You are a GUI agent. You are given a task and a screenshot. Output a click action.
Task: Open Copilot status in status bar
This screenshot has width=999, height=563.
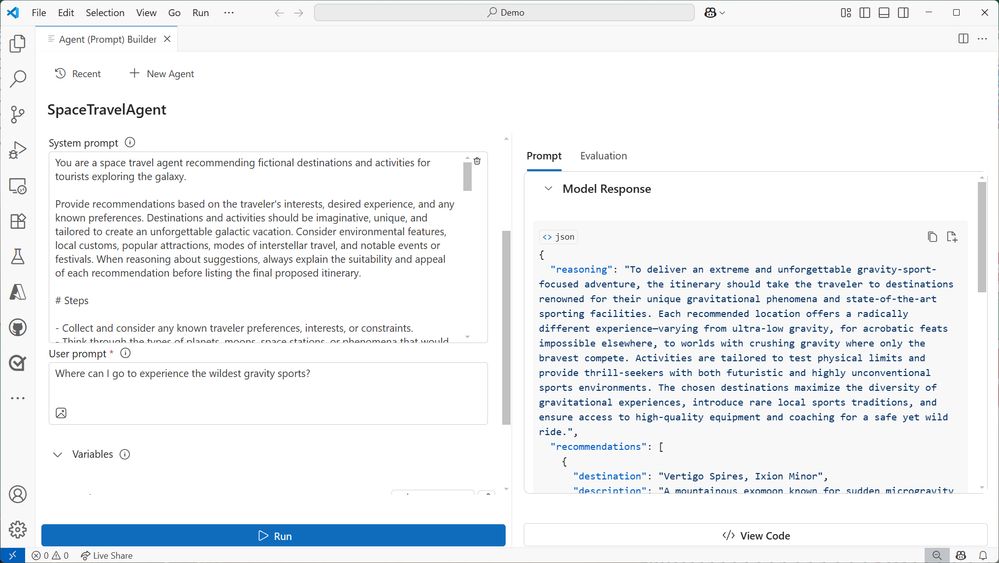(961, 555)
